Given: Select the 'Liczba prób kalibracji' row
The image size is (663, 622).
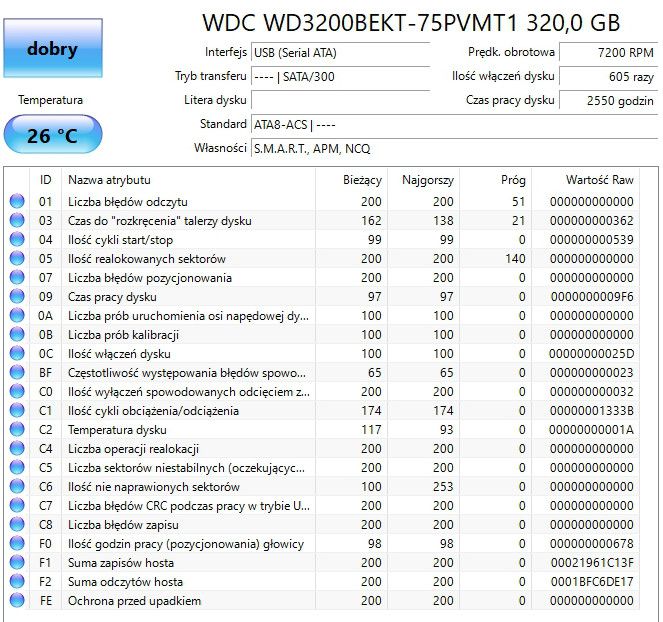Looking at the screenshot, I should tap(321, 334).
